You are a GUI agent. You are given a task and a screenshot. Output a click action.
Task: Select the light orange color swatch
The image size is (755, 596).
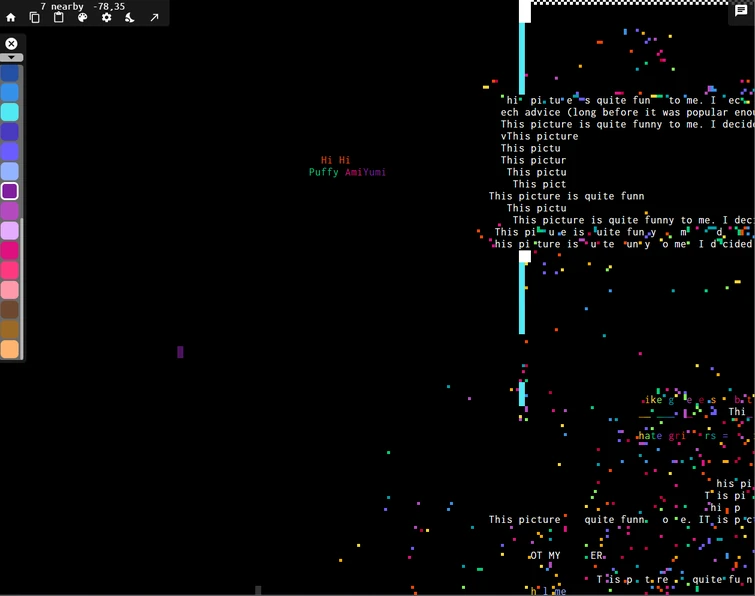click(10, 349)
